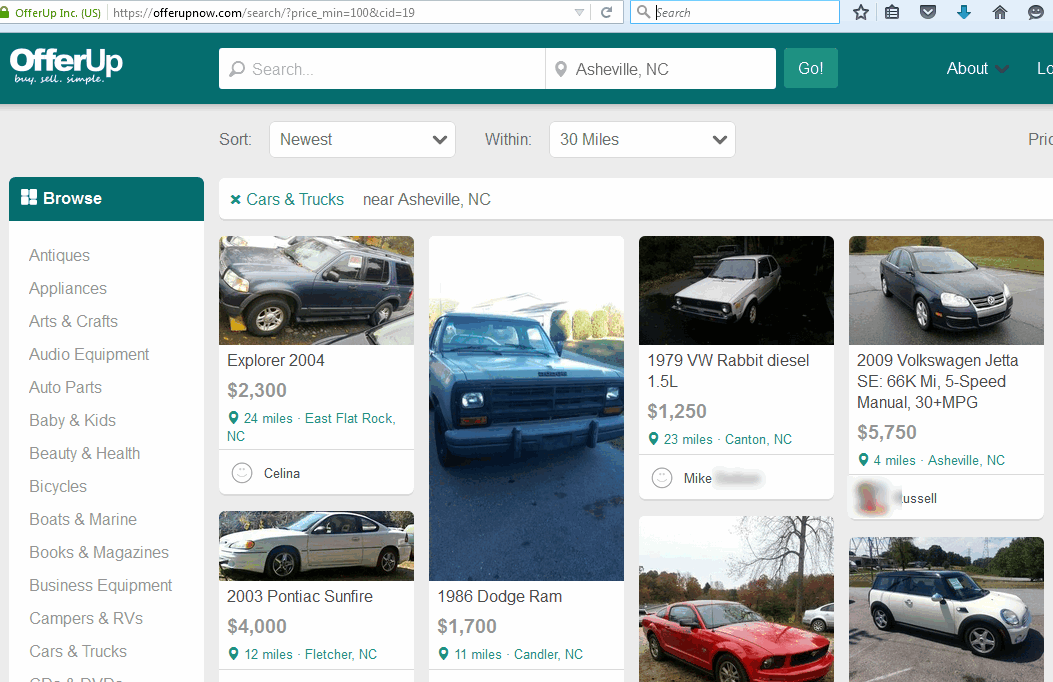Click the OfferUp logo
This screenshot has width=1053, height=682.
tap(66, 66)
